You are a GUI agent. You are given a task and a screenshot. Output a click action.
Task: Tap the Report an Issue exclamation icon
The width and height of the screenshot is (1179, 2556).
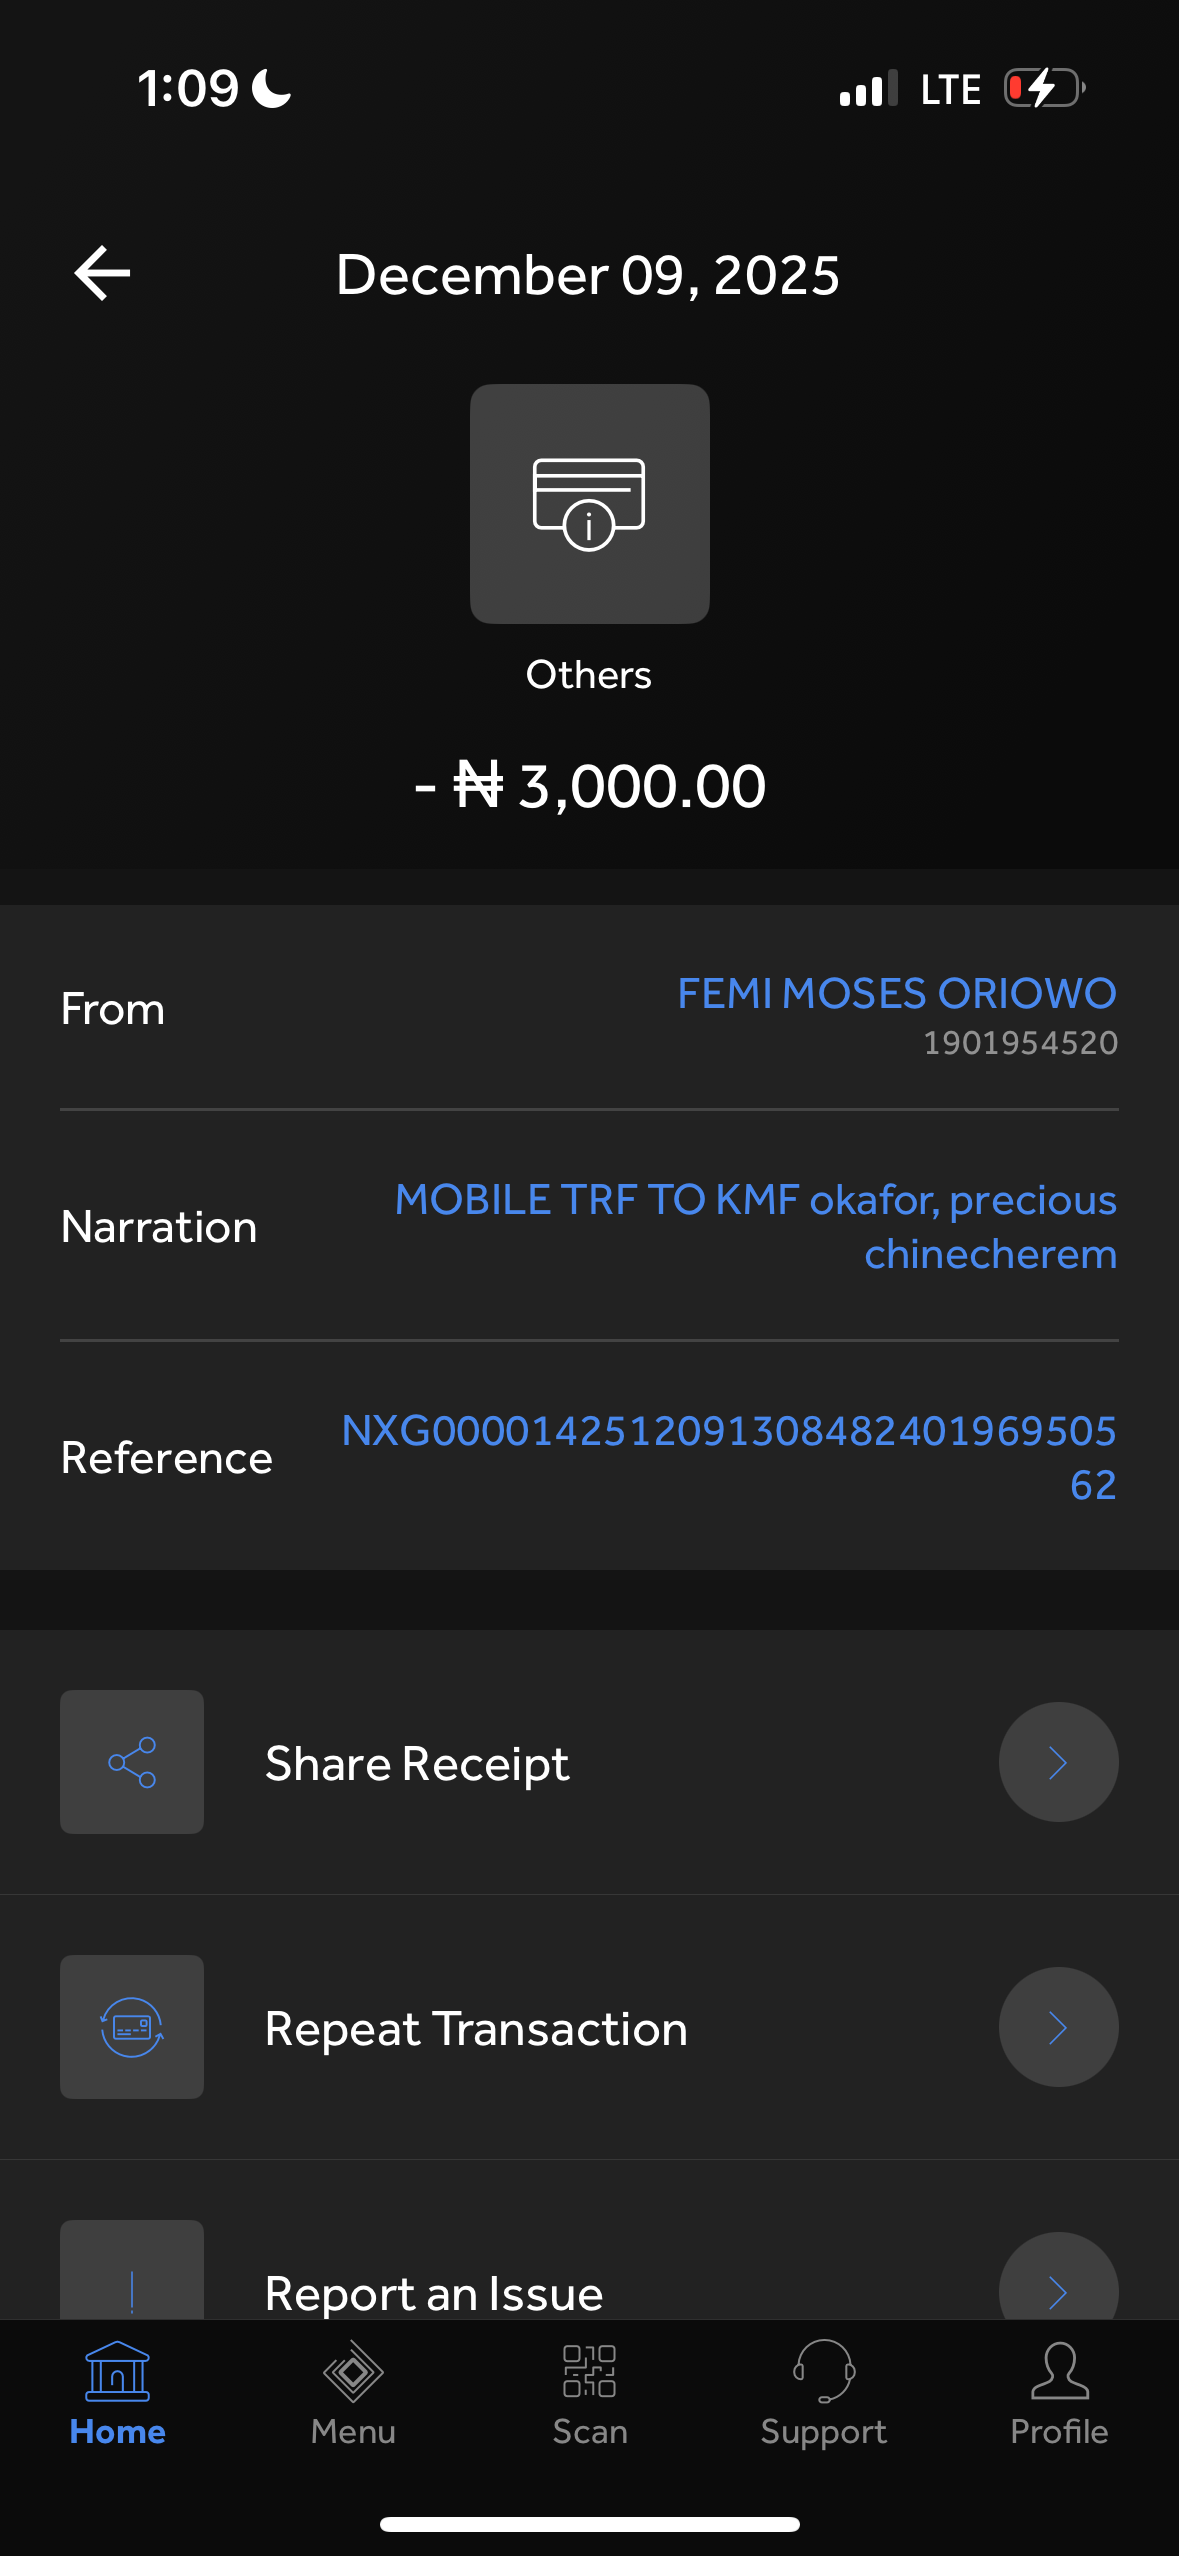[132, 2285]
